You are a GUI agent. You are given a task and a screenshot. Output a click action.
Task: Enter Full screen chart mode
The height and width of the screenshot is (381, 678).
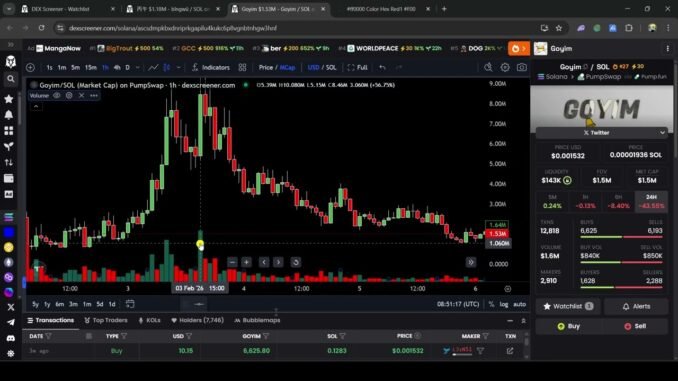(357, 67)
